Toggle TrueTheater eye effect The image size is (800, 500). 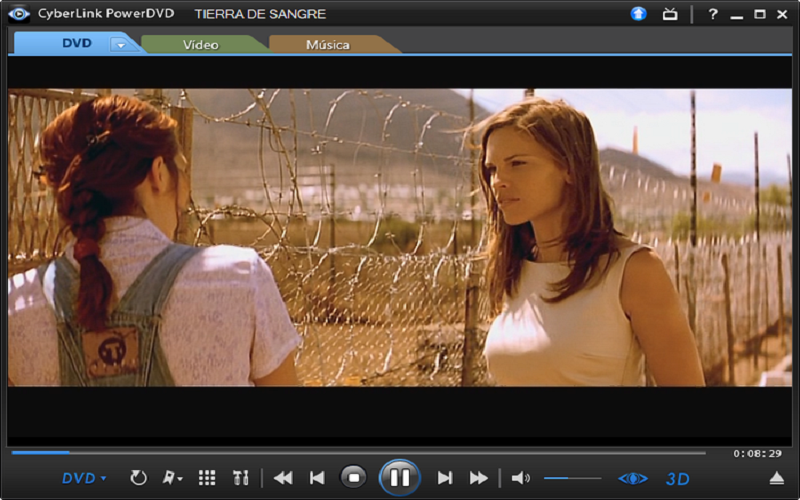coord(633,479)
